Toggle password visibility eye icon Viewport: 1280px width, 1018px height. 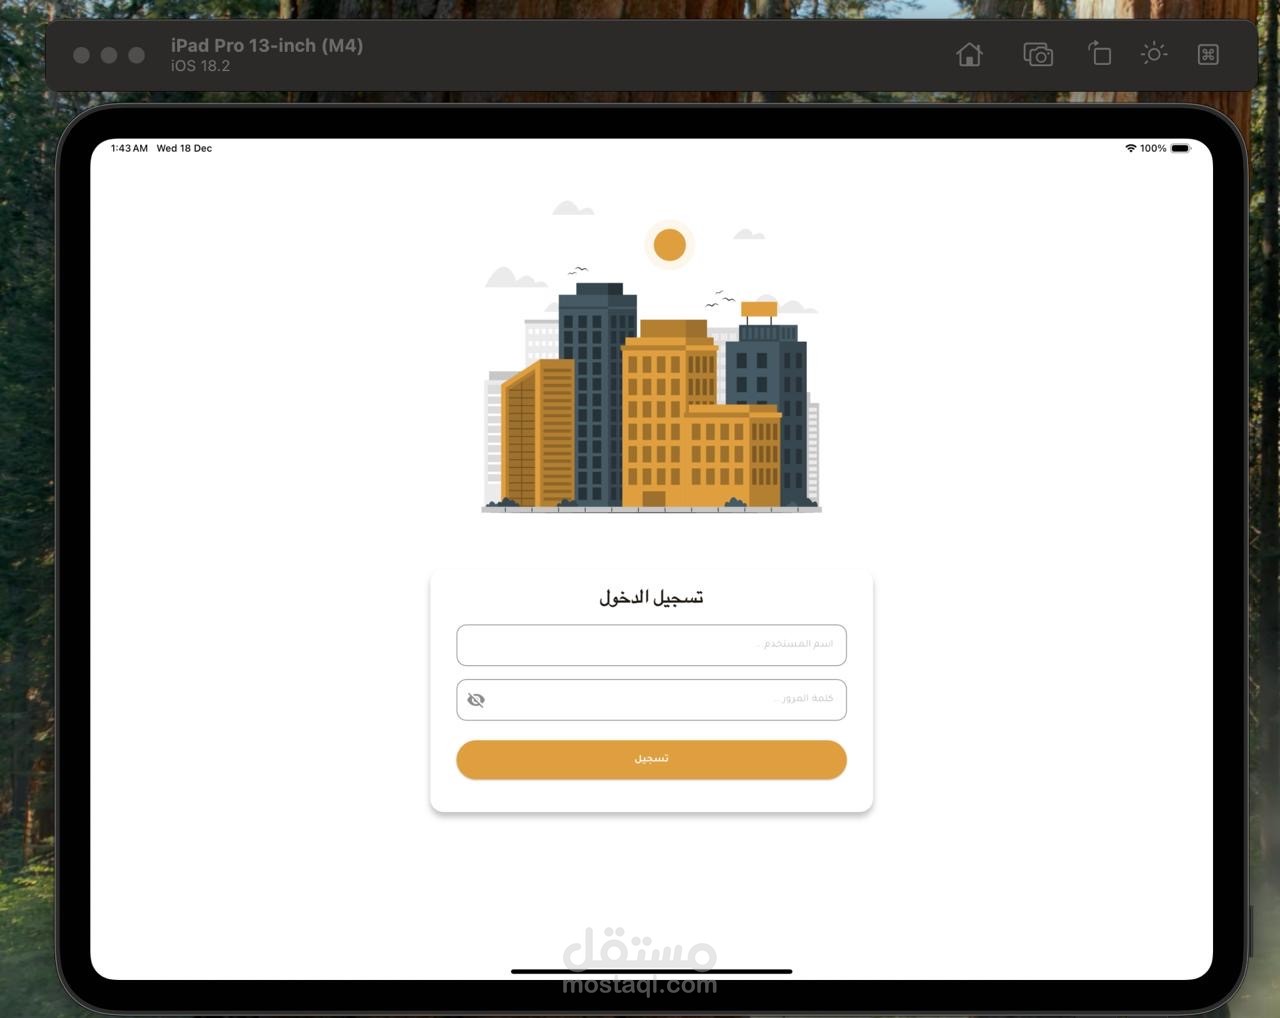476,700
